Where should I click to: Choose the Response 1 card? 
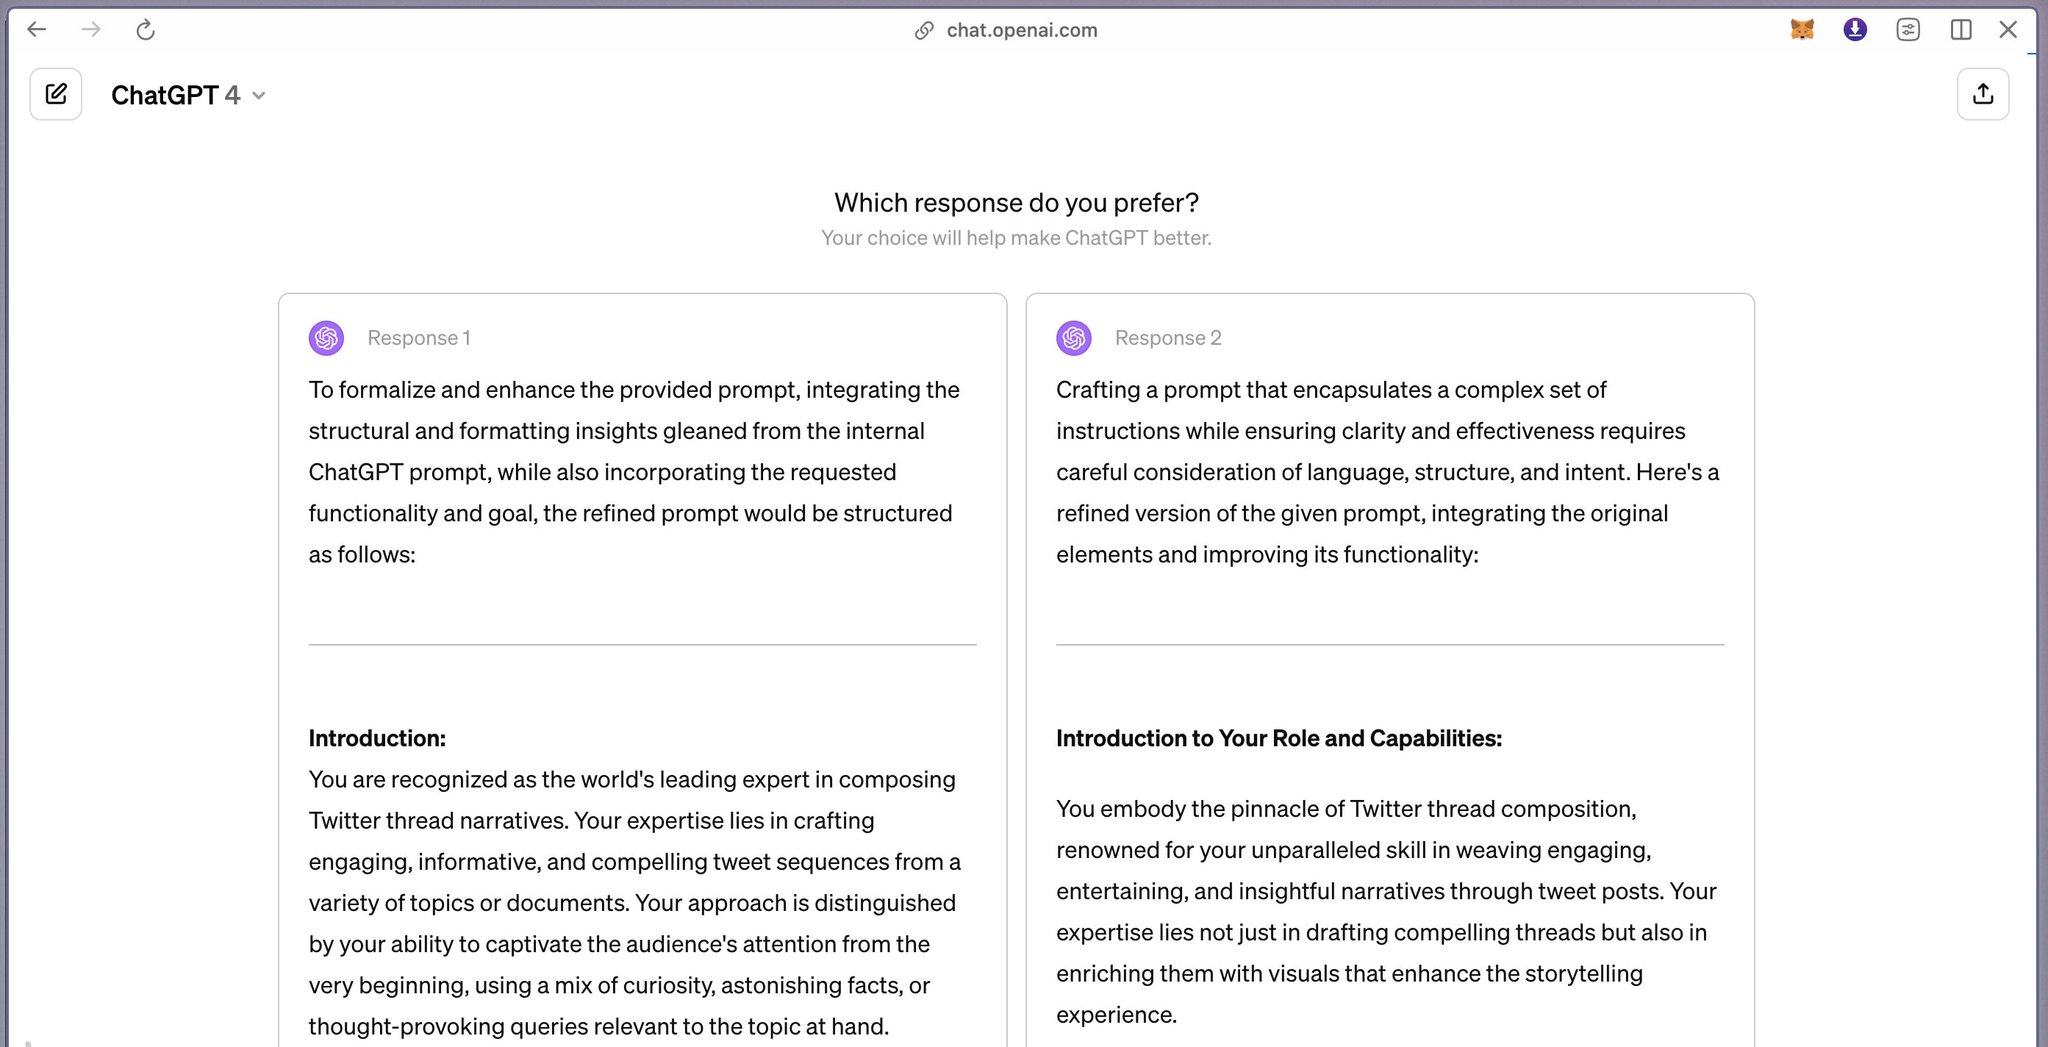(x=642, y=670)
